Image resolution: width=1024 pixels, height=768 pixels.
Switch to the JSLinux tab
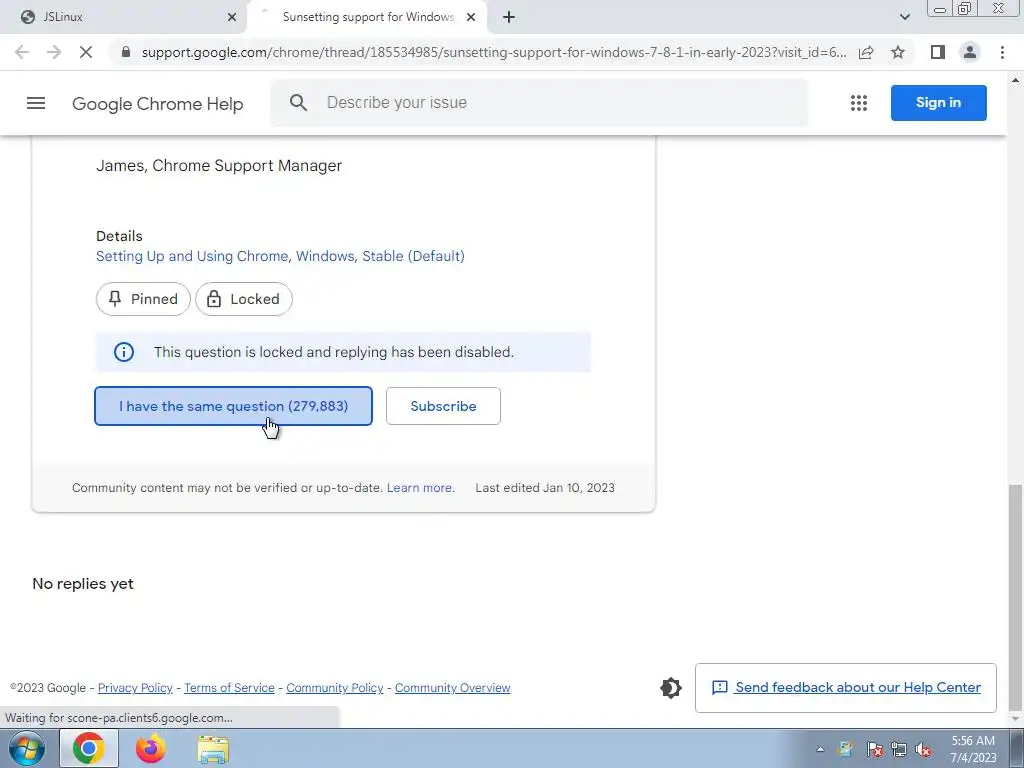(x=123, y=17)
